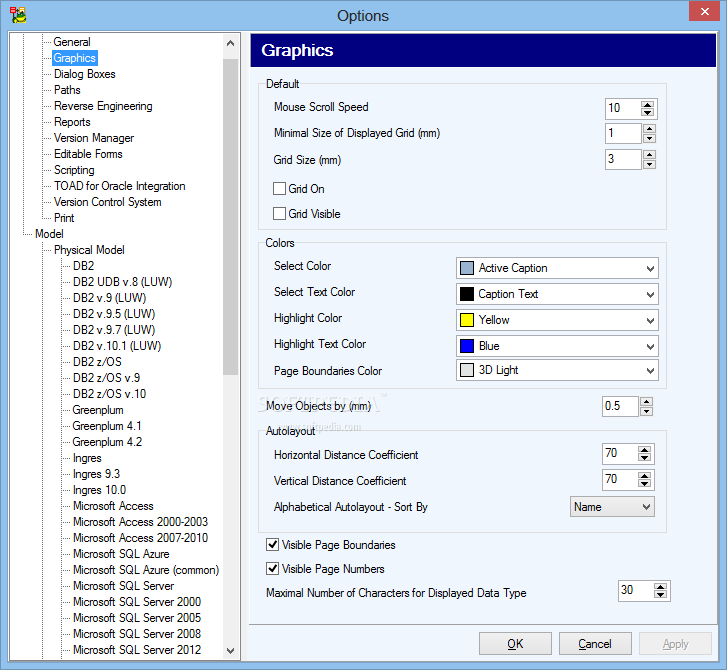Open the Page Boundaries Color dropdown

[557, 370]
